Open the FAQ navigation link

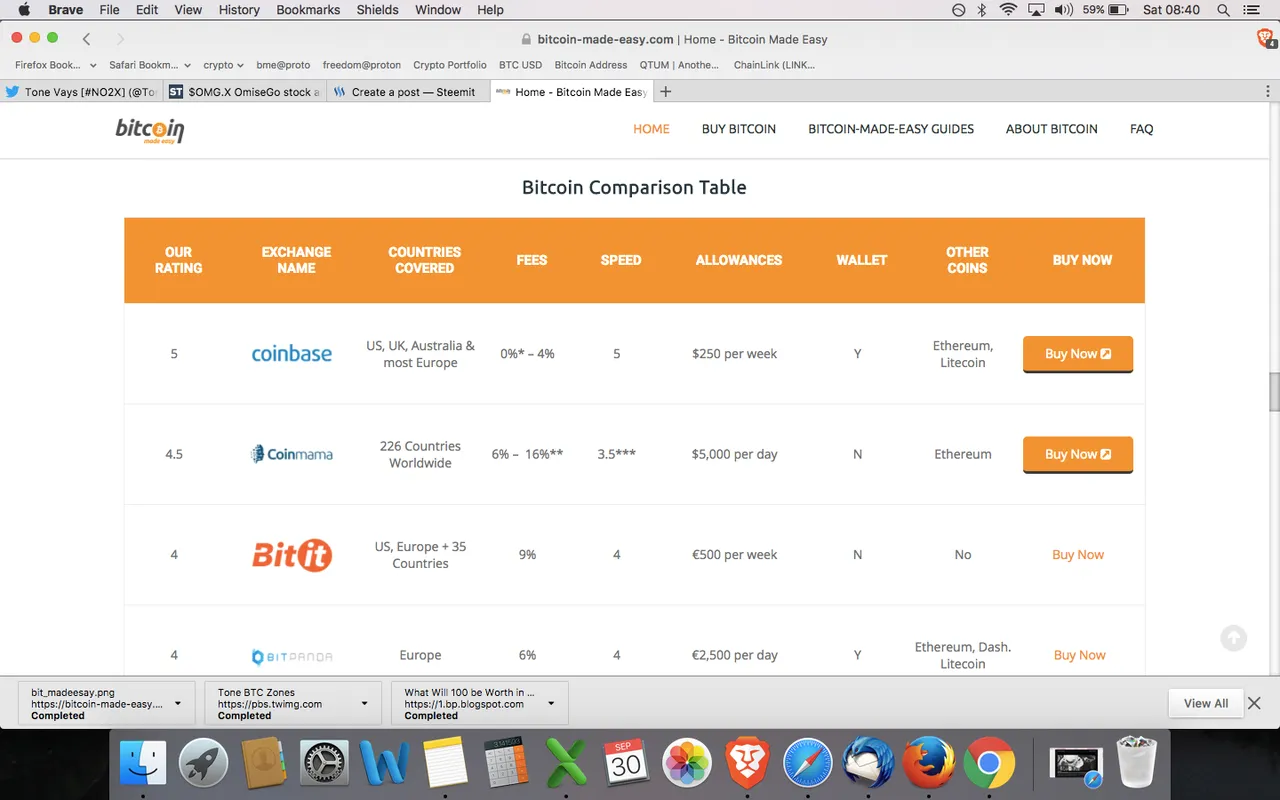pos(1142,129)
